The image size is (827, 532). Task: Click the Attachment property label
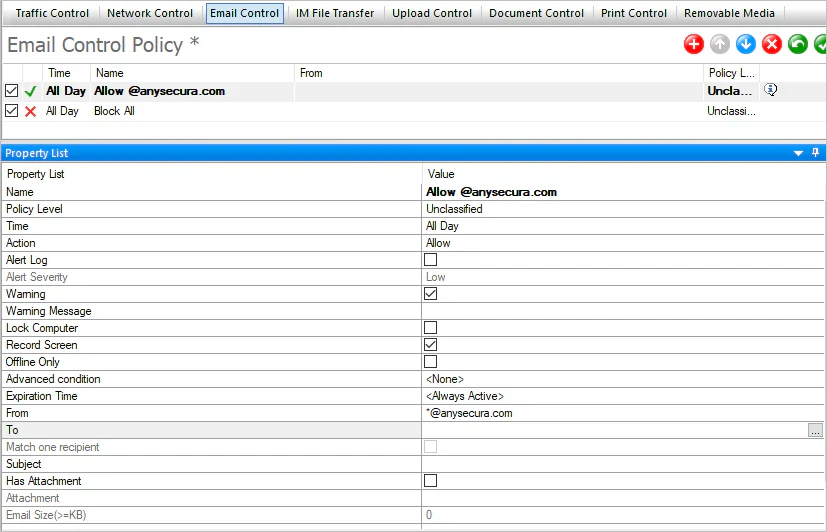33,498
